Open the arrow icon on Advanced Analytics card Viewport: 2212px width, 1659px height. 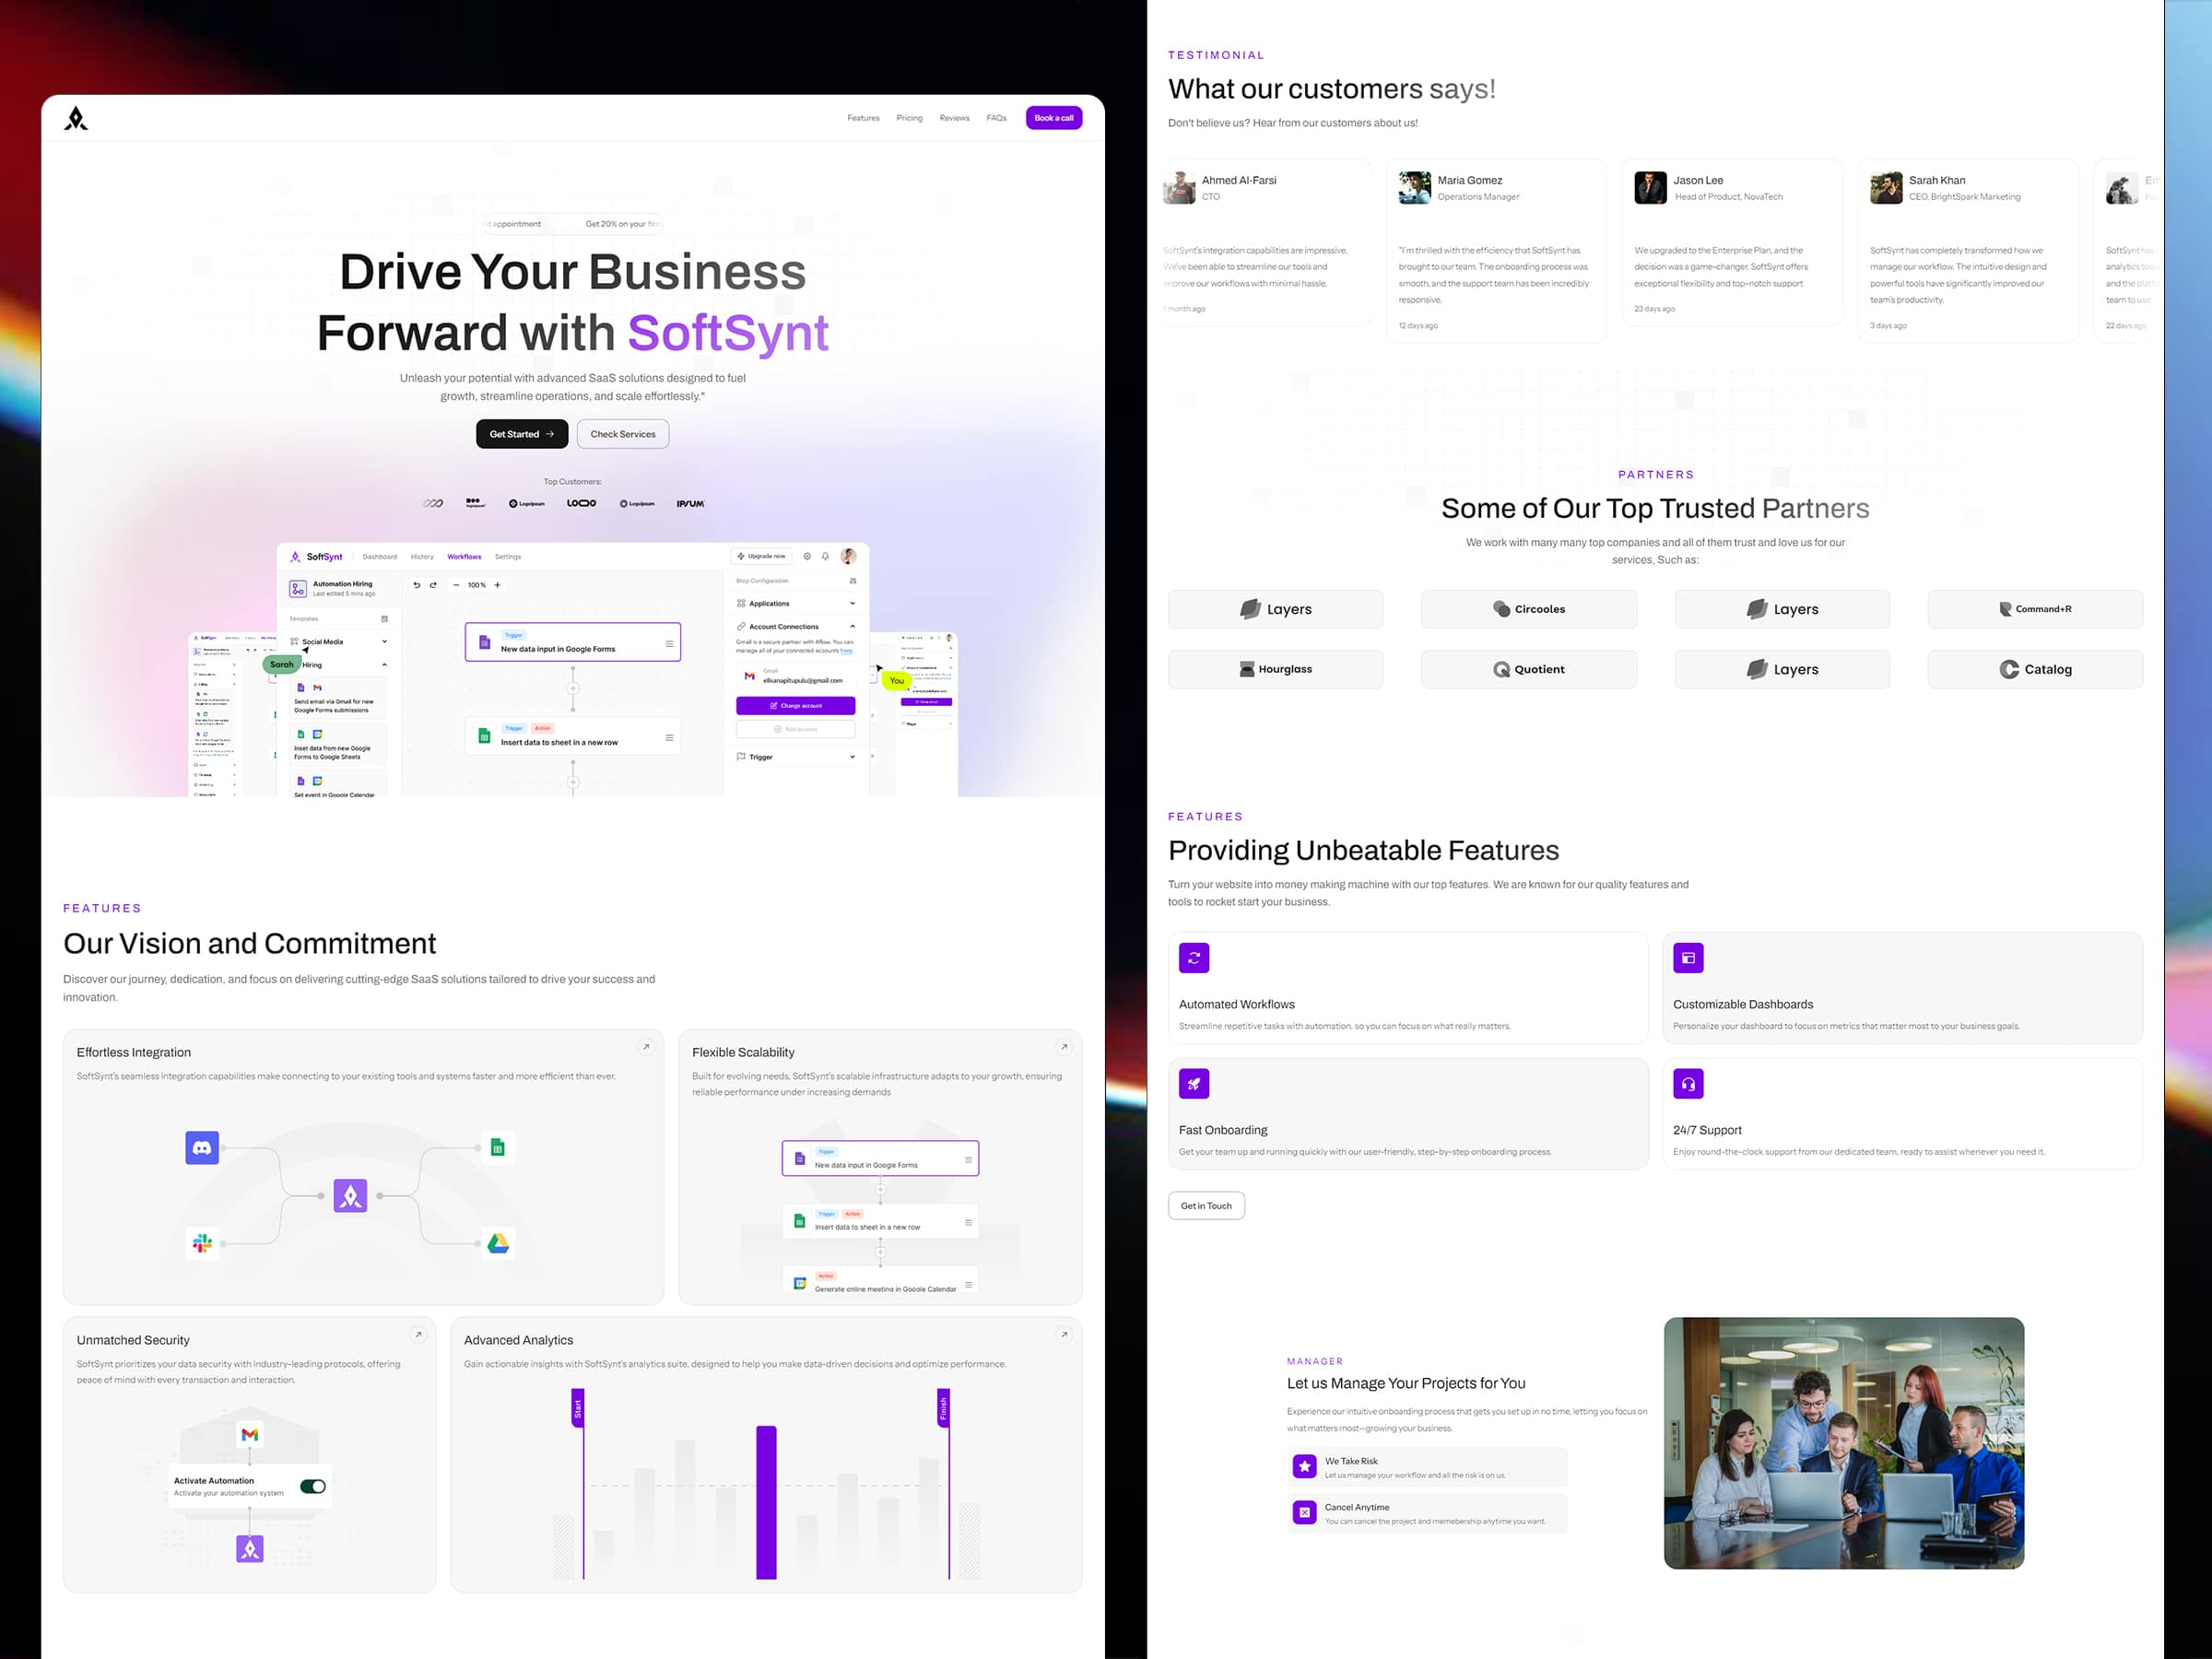click(x=1064, y=1335)
